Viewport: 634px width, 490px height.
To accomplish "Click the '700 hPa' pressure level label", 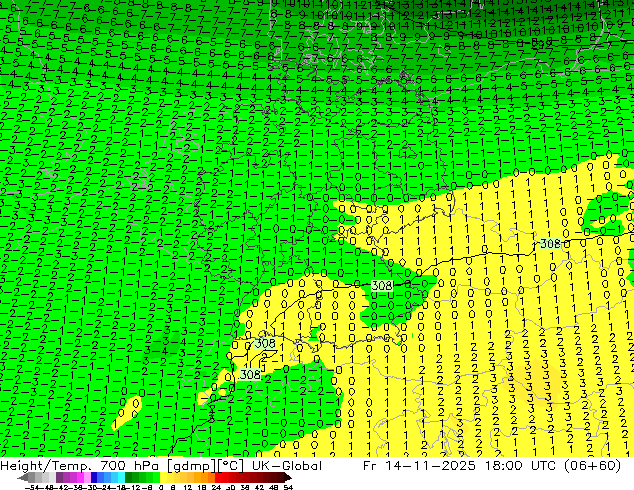I will [x=131, y=466].
